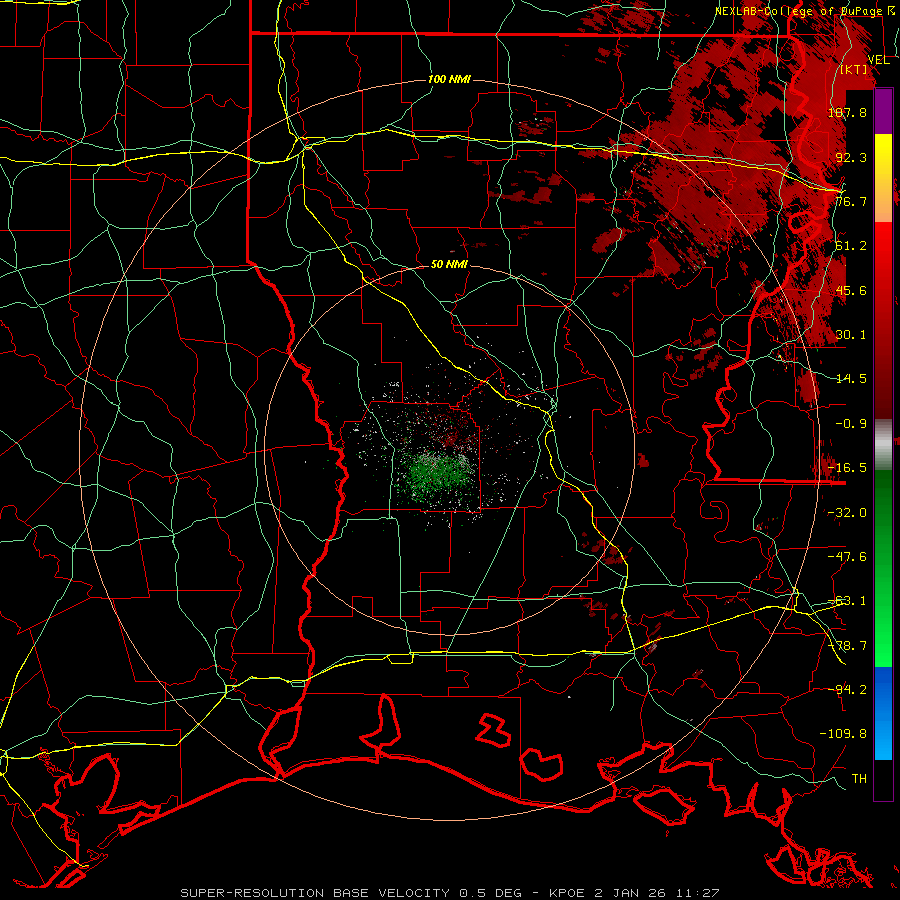This screenshot has height=900, width=900.
Task: Click the 76.7 legend value
Action: pos(851,201)
